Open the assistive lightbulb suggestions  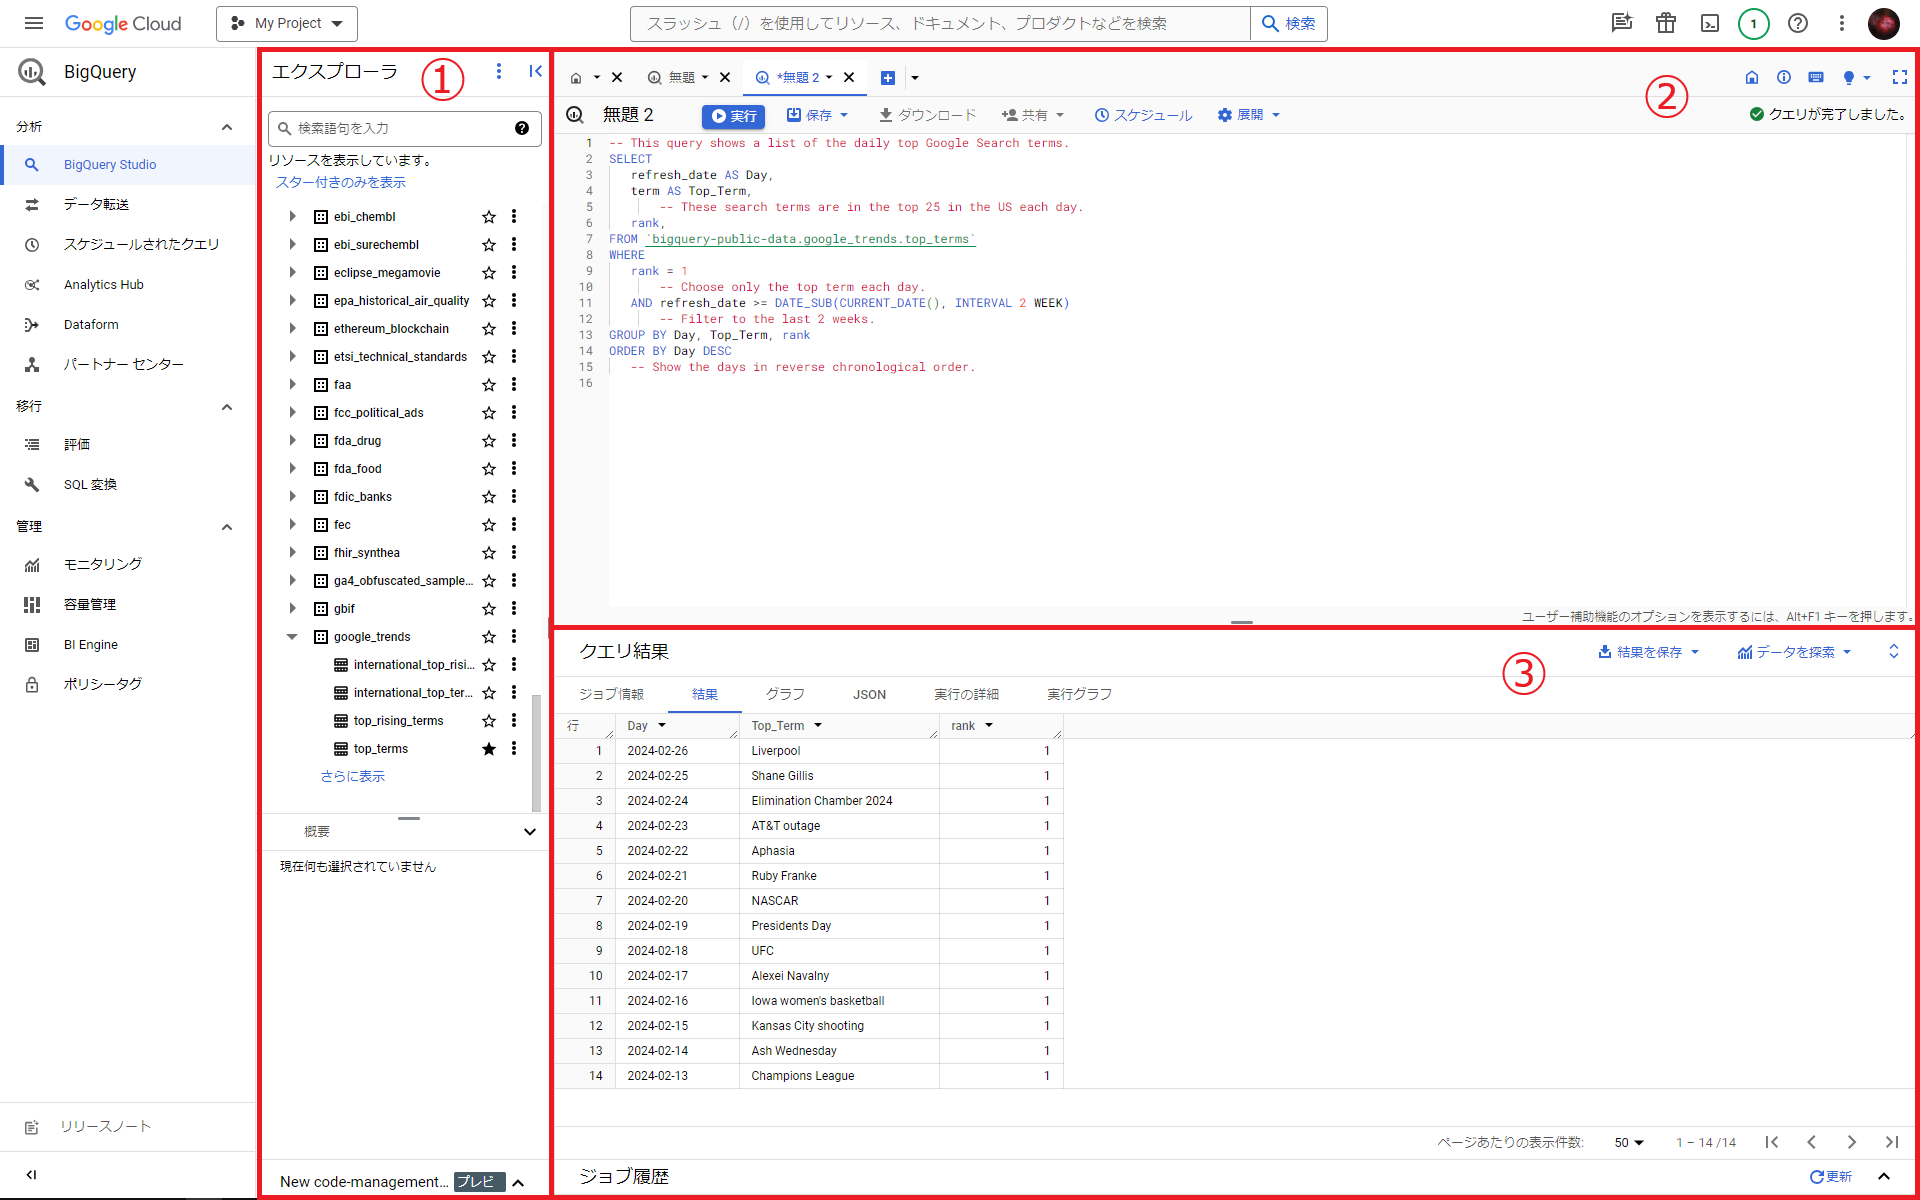click(1851, 77)
